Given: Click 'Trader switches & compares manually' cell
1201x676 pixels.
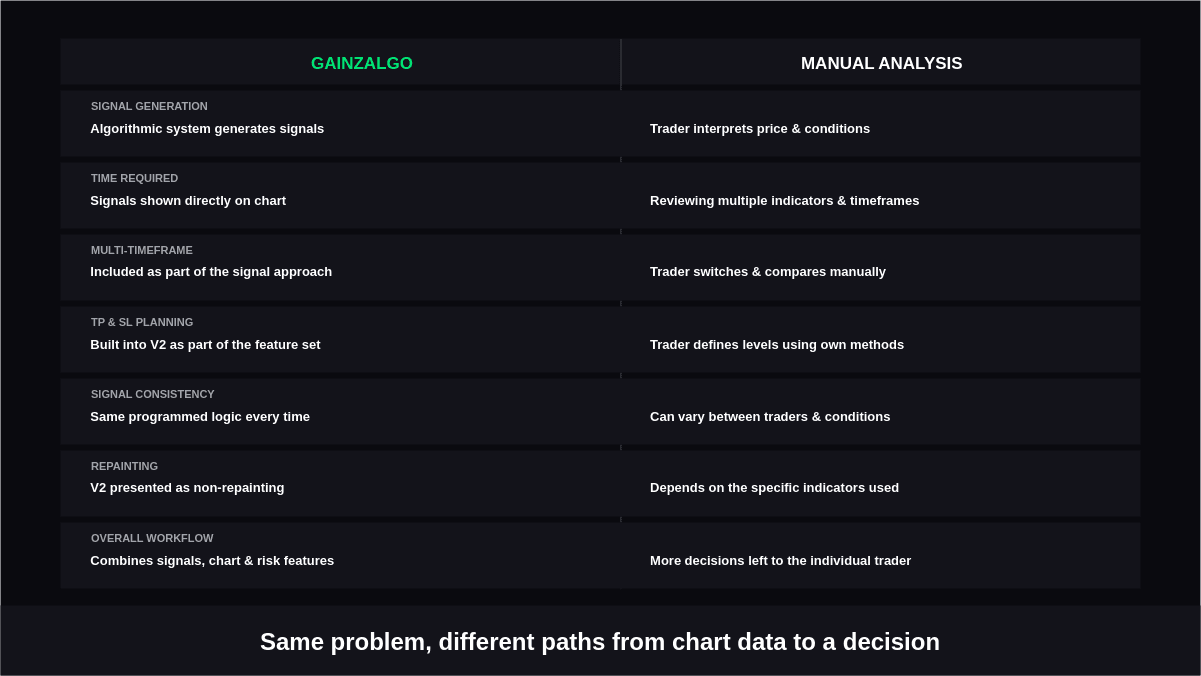Looking at the screenshot, I should click(x=768, y=272).
